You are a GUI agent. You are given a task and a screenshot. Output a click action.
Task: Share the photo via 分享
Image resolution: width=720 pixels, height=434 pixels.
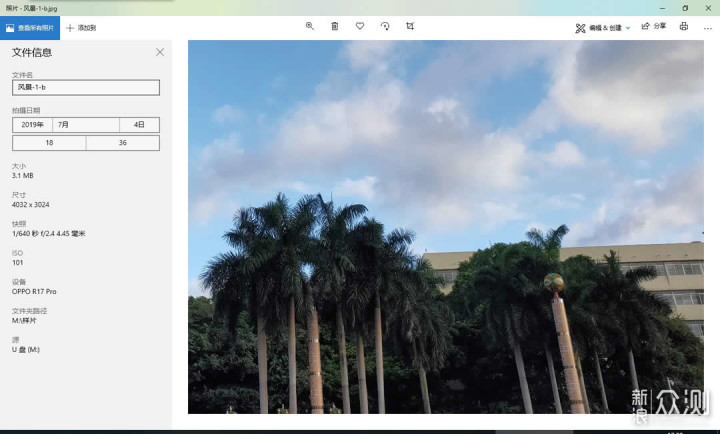point(653,27)
